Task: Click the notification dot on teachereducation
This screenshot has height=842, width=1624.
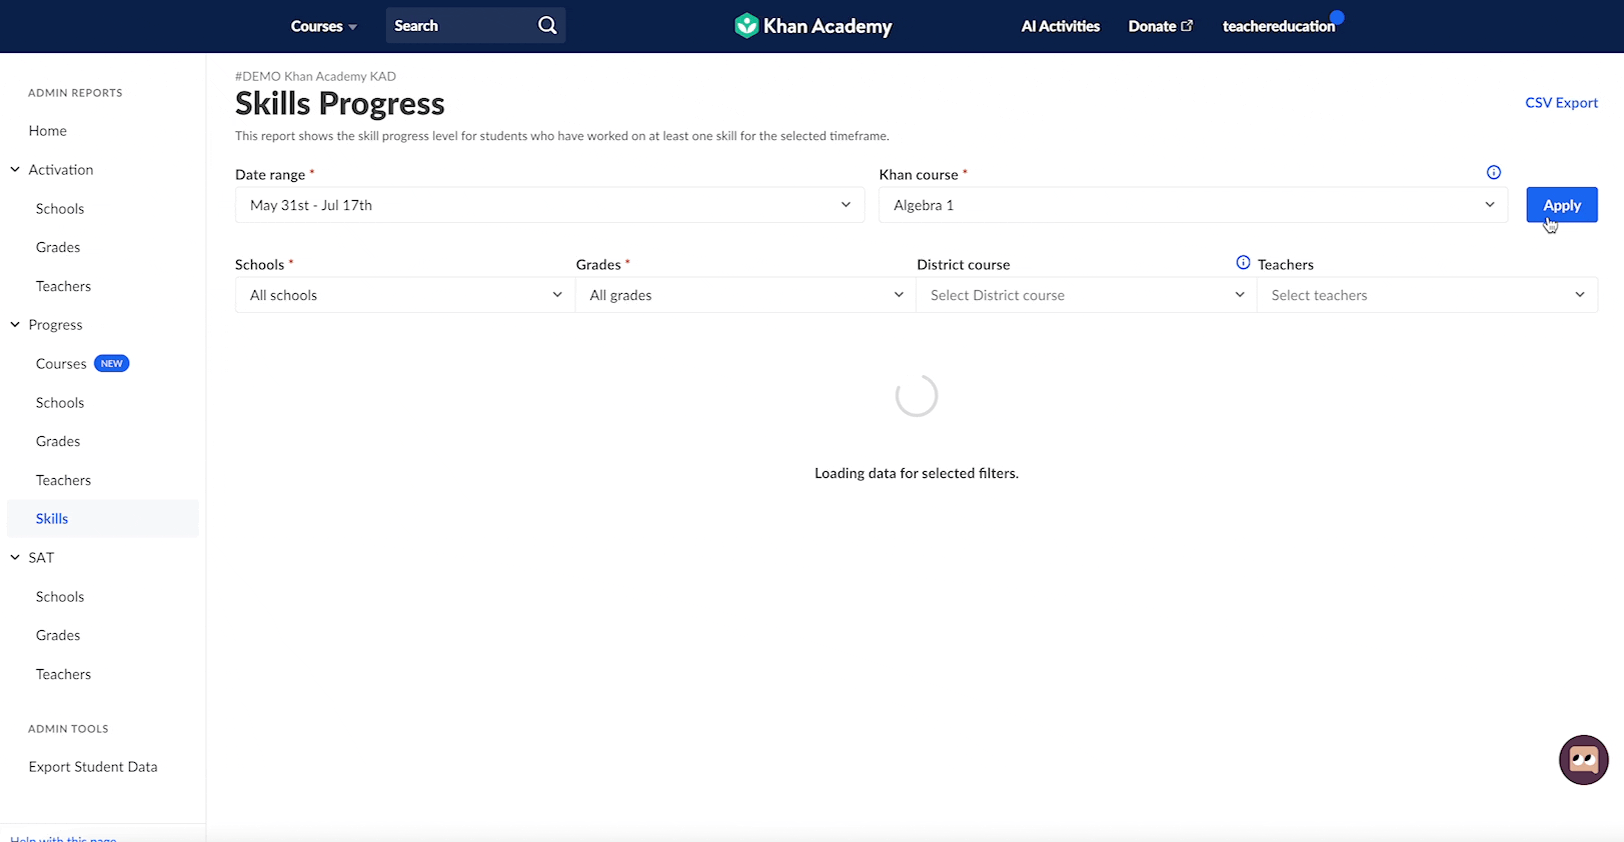Action: coord(1338,17)
